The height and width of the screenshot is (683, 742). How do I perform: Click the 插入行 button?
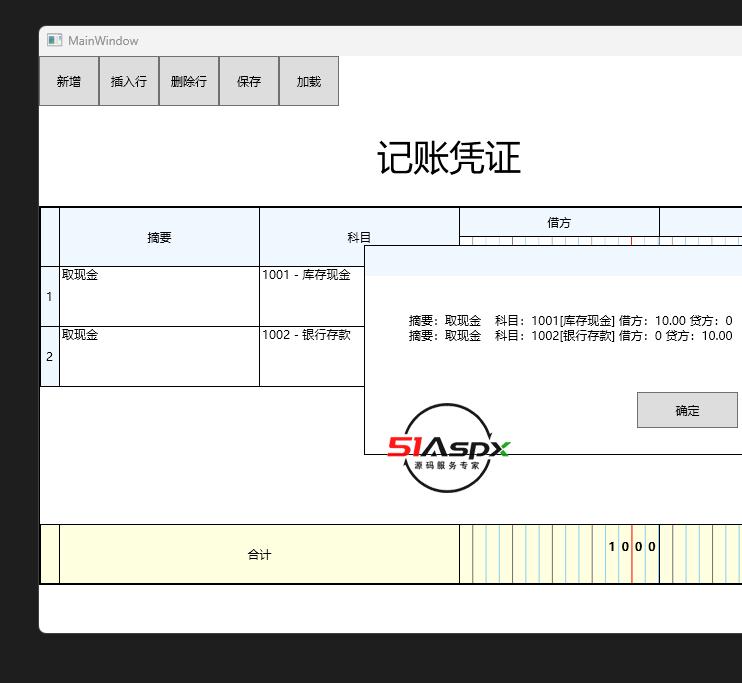tap(129, 81)
